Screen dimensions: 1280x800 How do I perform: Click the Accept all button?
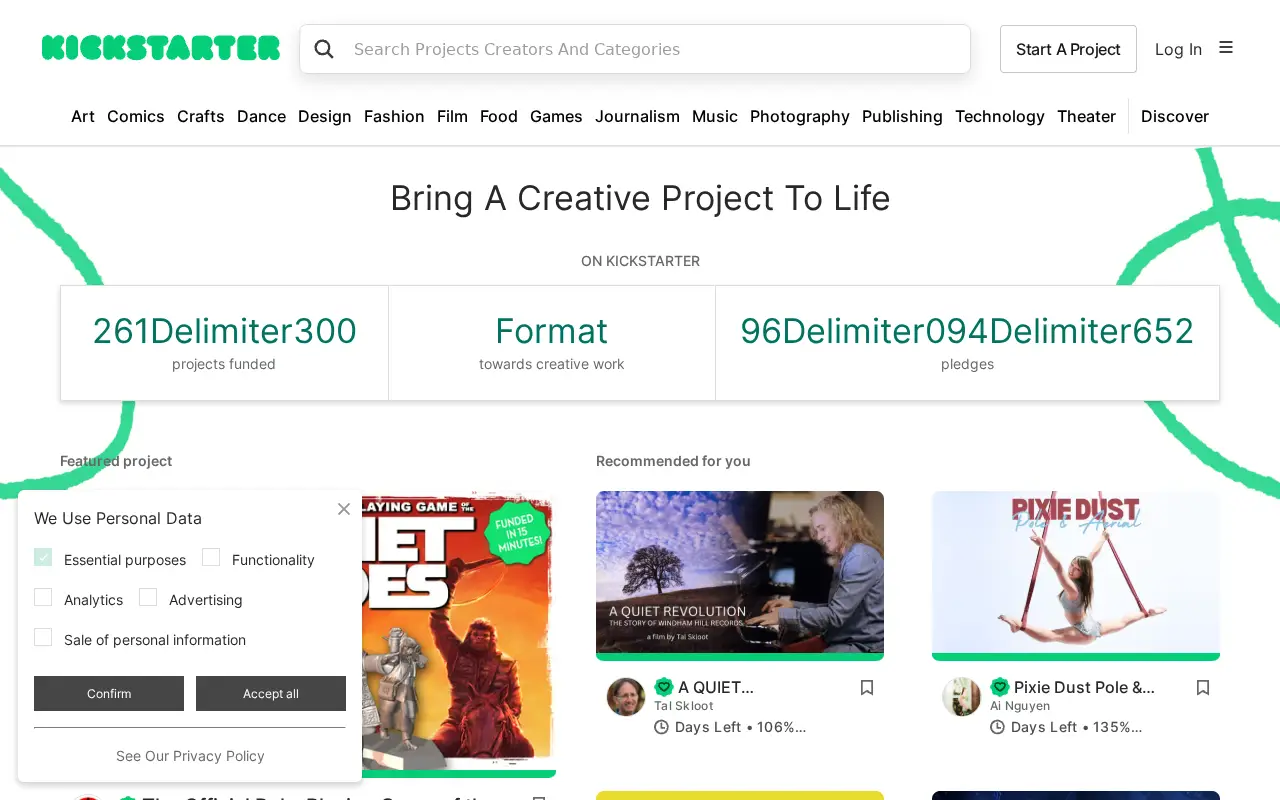point(271,693)
